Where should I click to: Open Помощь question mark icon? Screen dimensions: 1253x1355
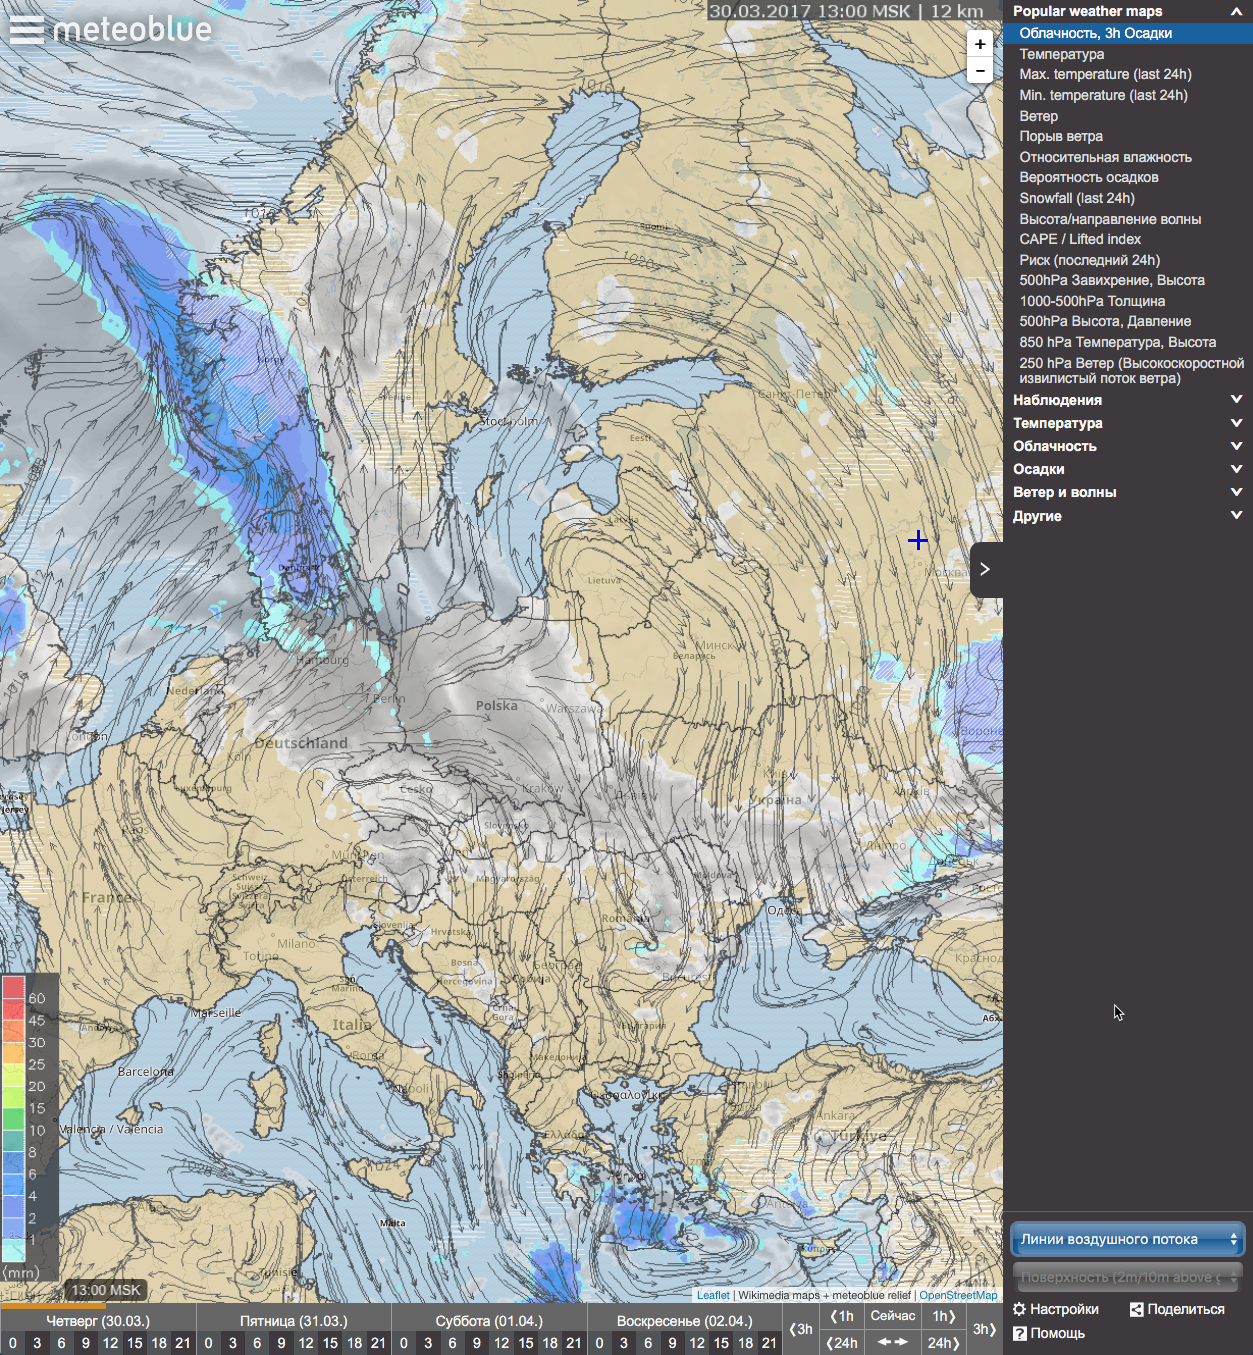point(1020,1333)
